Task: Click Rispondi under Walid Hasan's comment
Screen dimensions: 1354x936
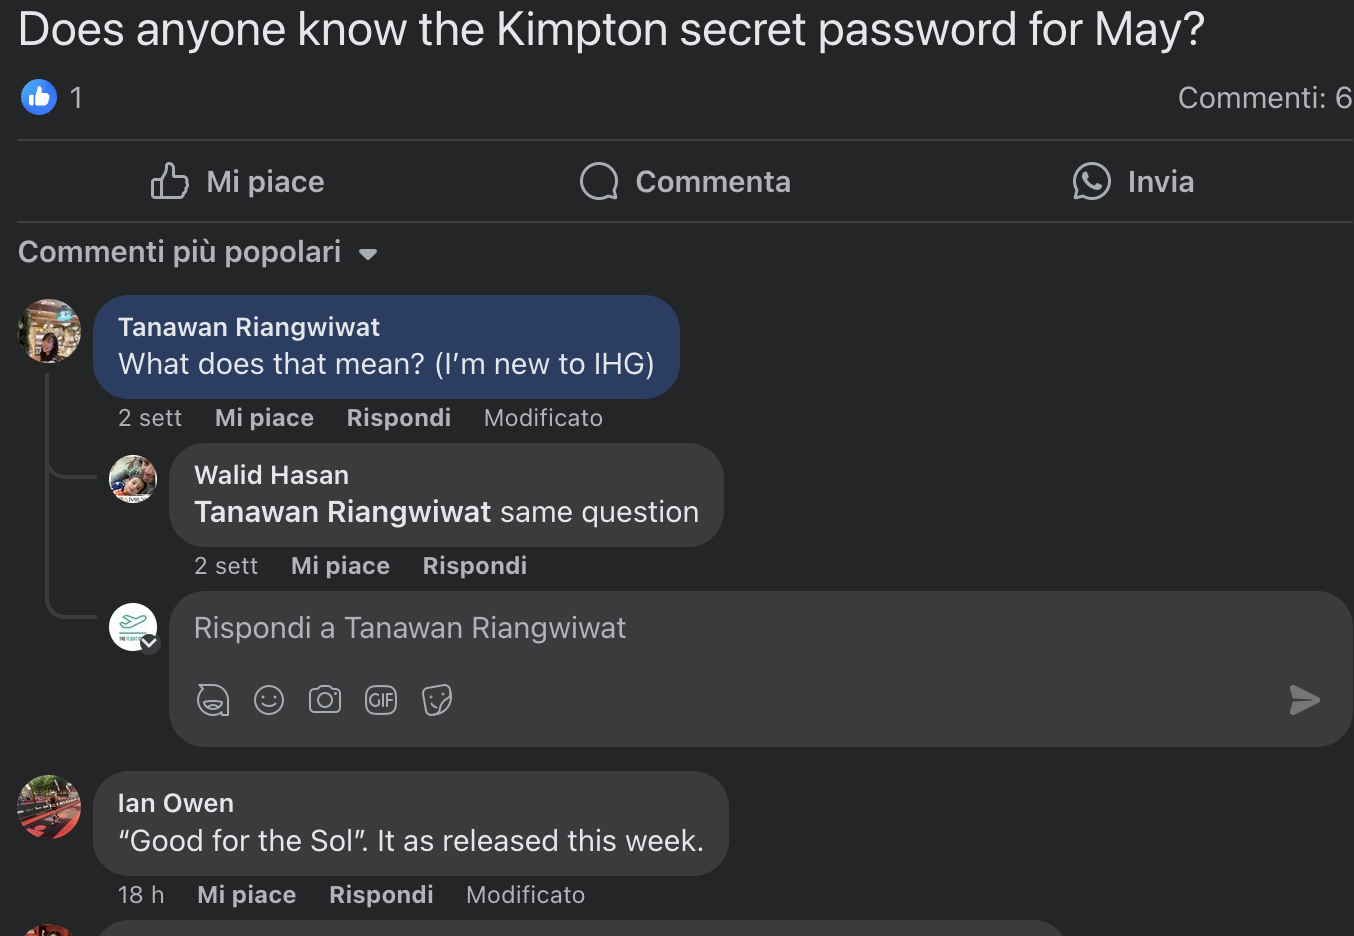Action: click(x=475, y=566)
